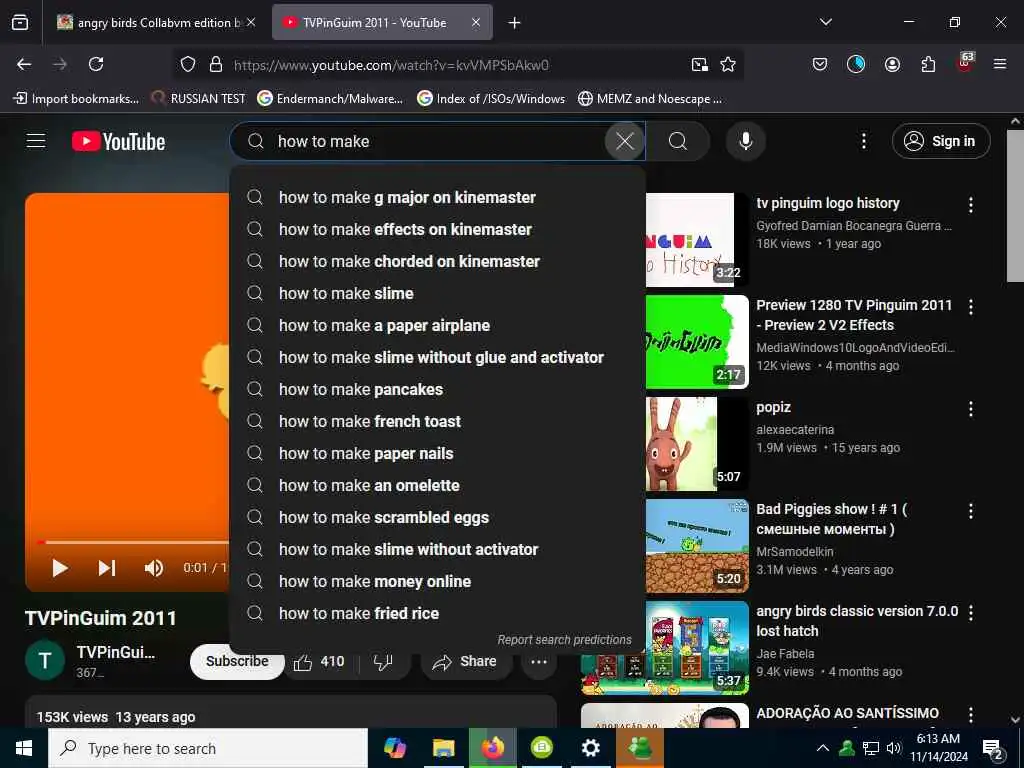The width and height of the screenshot is (1024, 768).
Task: Select suggestion fried rice
Action: click(x=438, y=613)
